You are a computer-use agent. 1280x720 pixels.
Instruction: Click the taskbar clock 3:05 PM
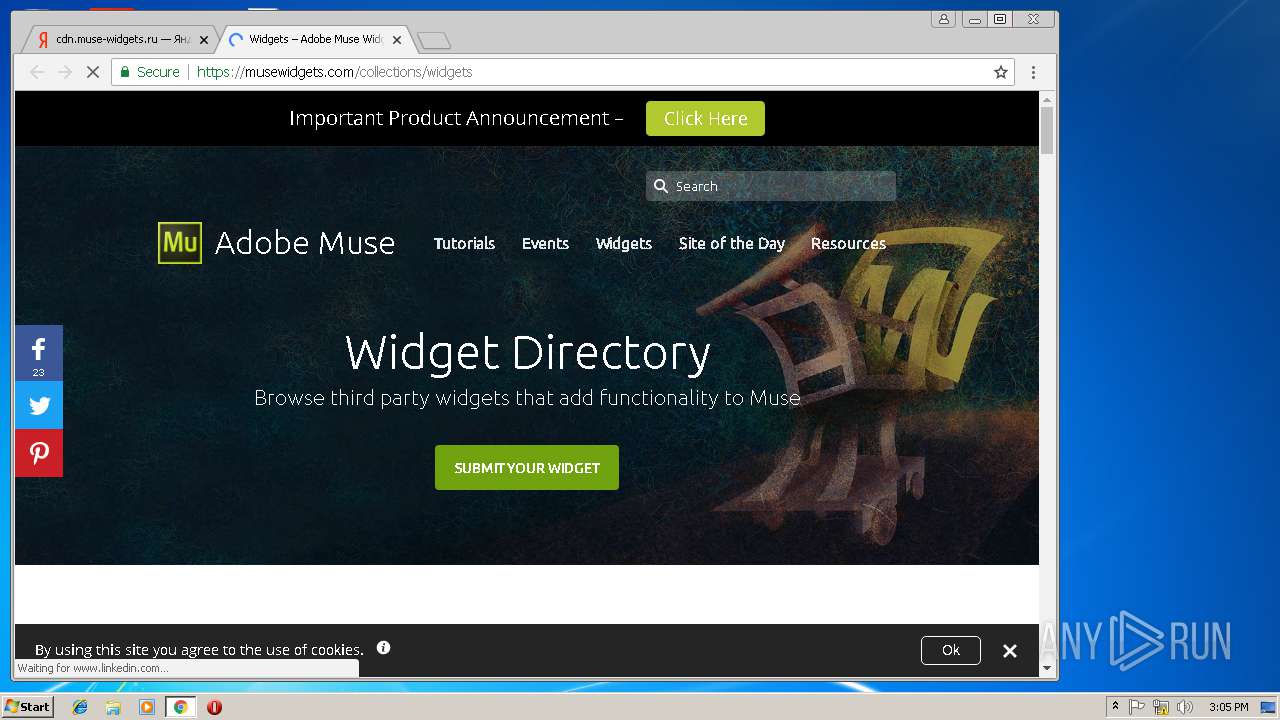(1228, 707)
